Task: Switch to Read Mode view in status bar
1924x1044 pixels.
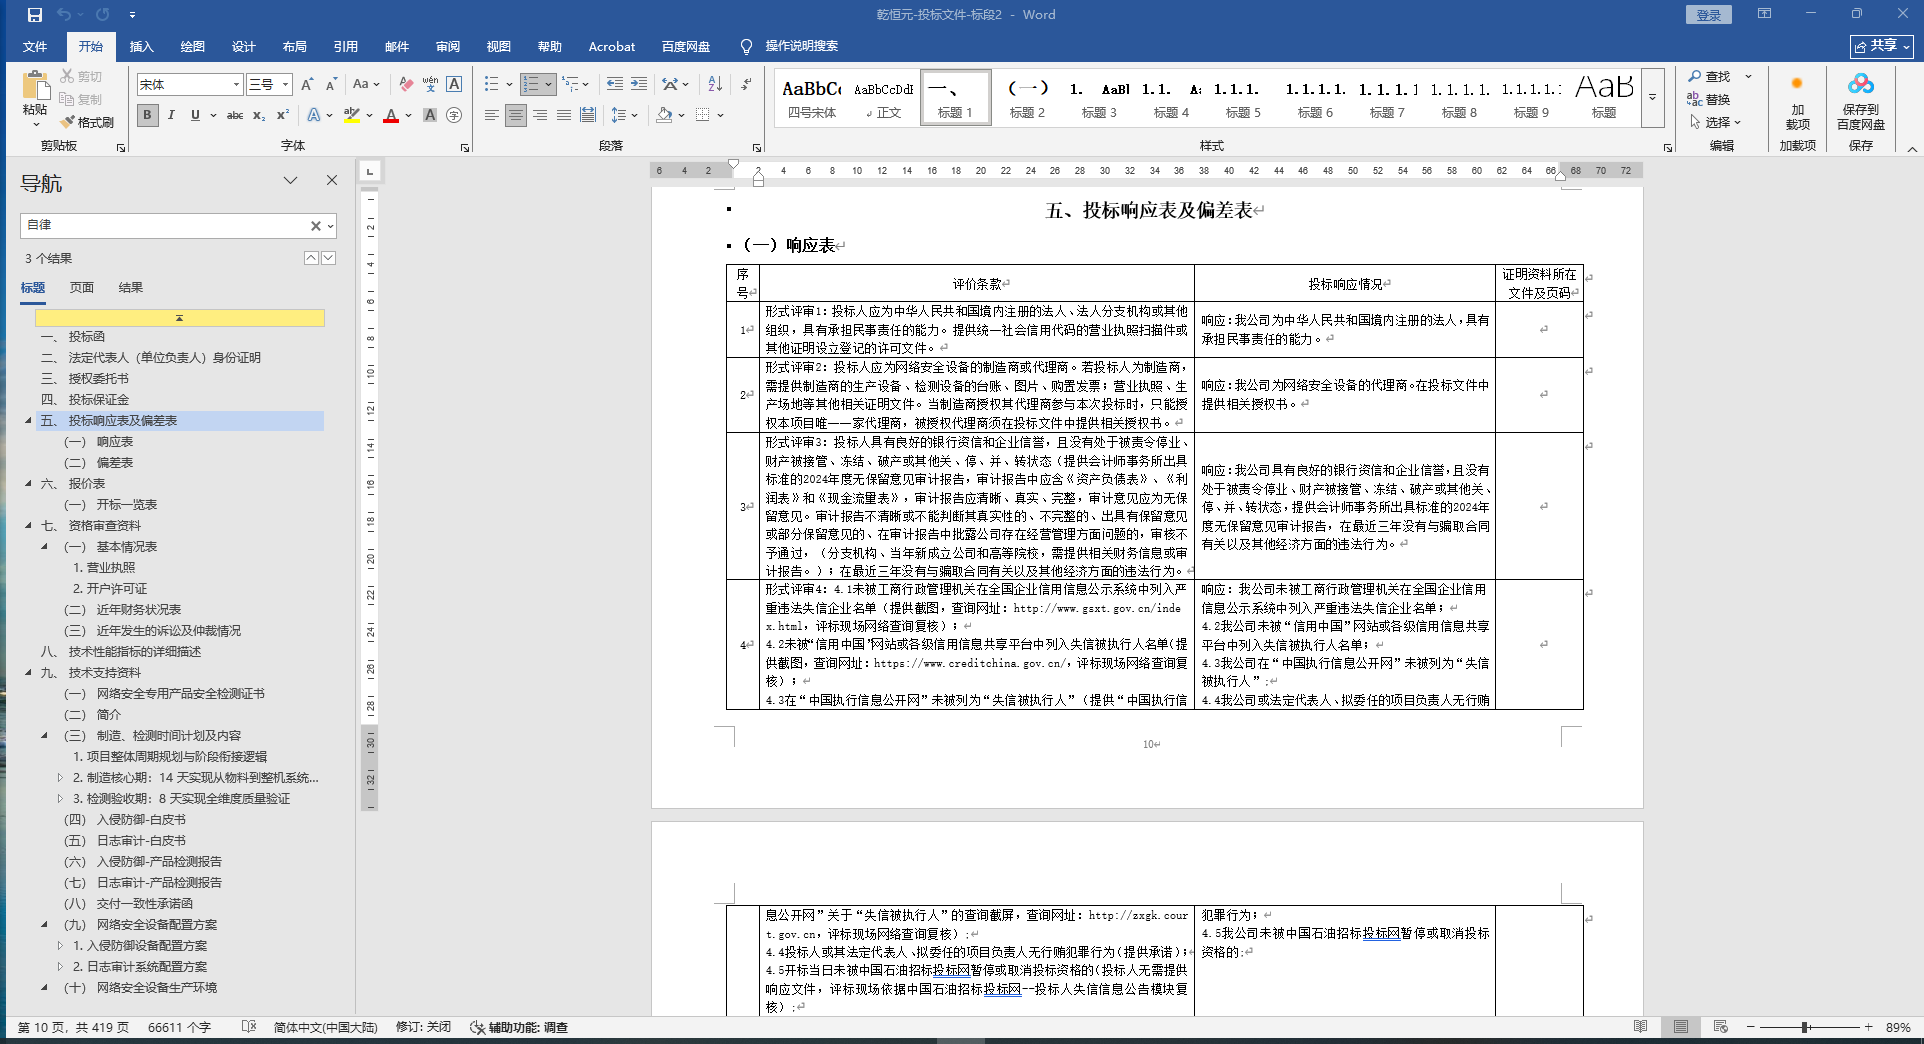Action: point(1640,1027)
